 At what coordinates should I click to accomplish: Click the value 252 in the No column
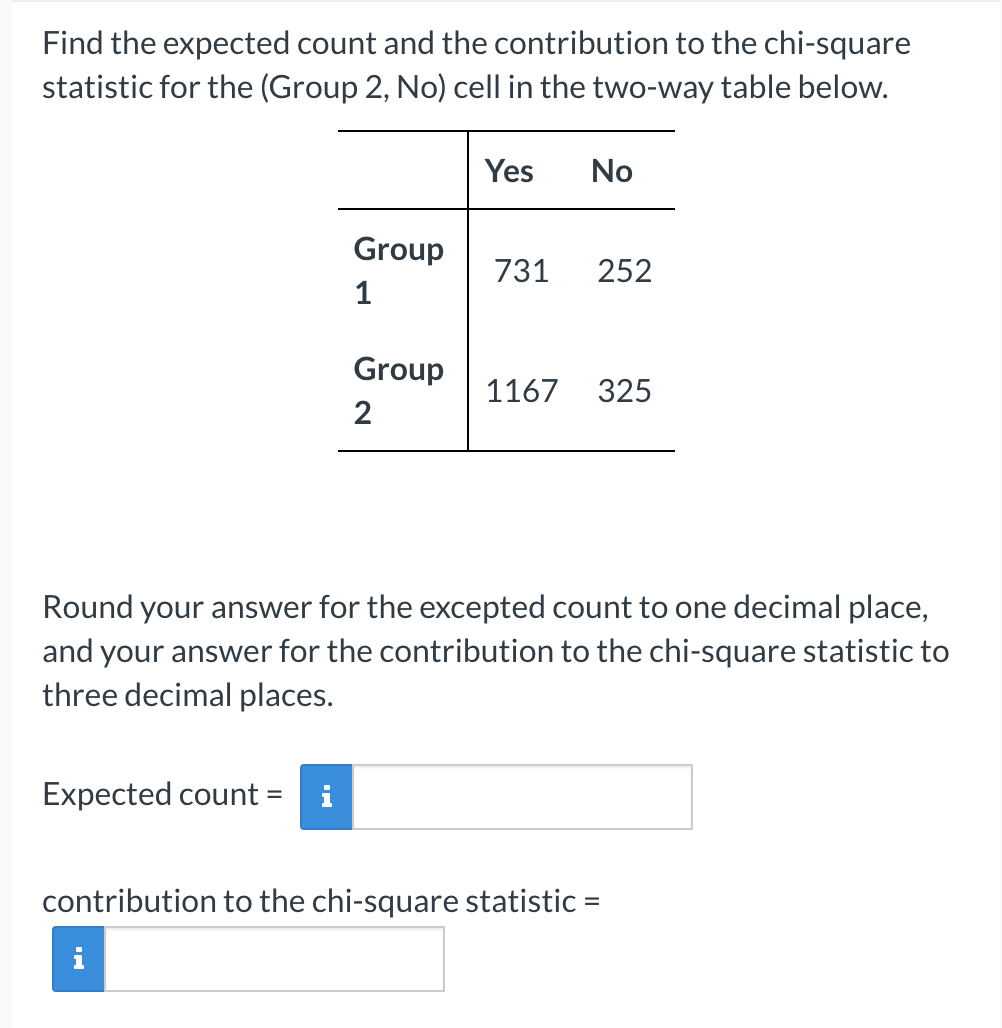click(624, 271)
